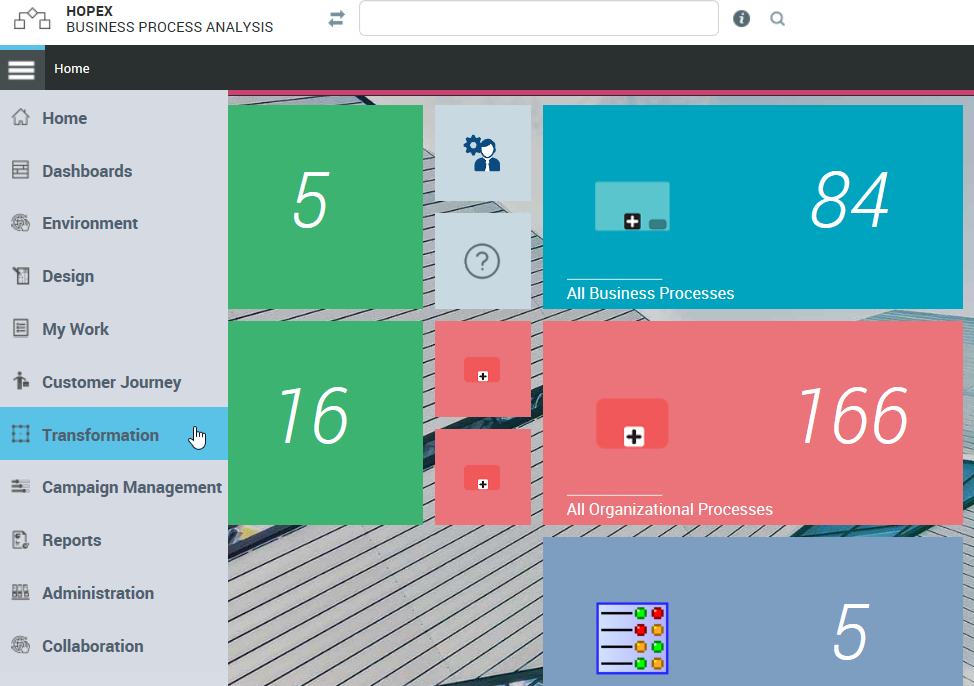Screen dimensions: 974x686
Task: Click the upper small red process tile
Action: 482,369
